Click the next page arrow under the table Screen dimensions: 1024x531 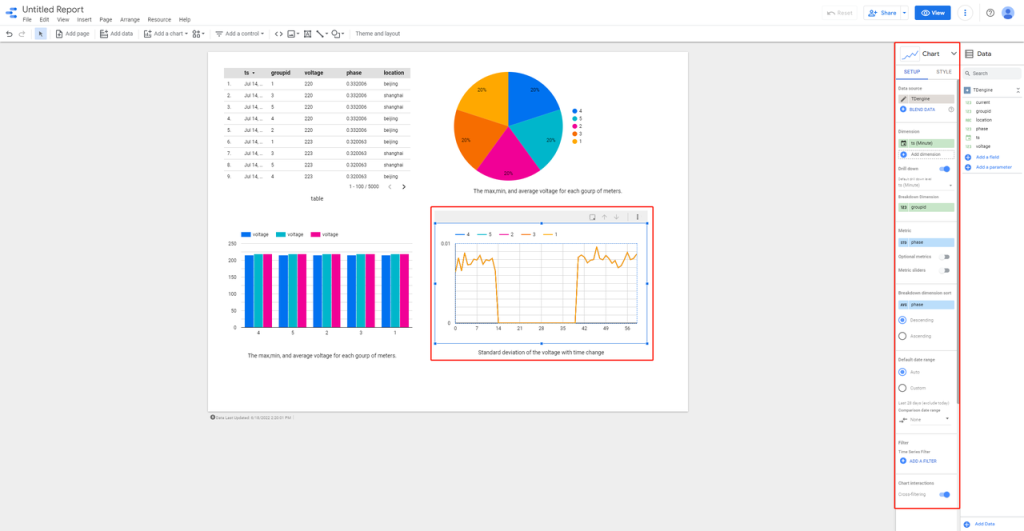404,187
